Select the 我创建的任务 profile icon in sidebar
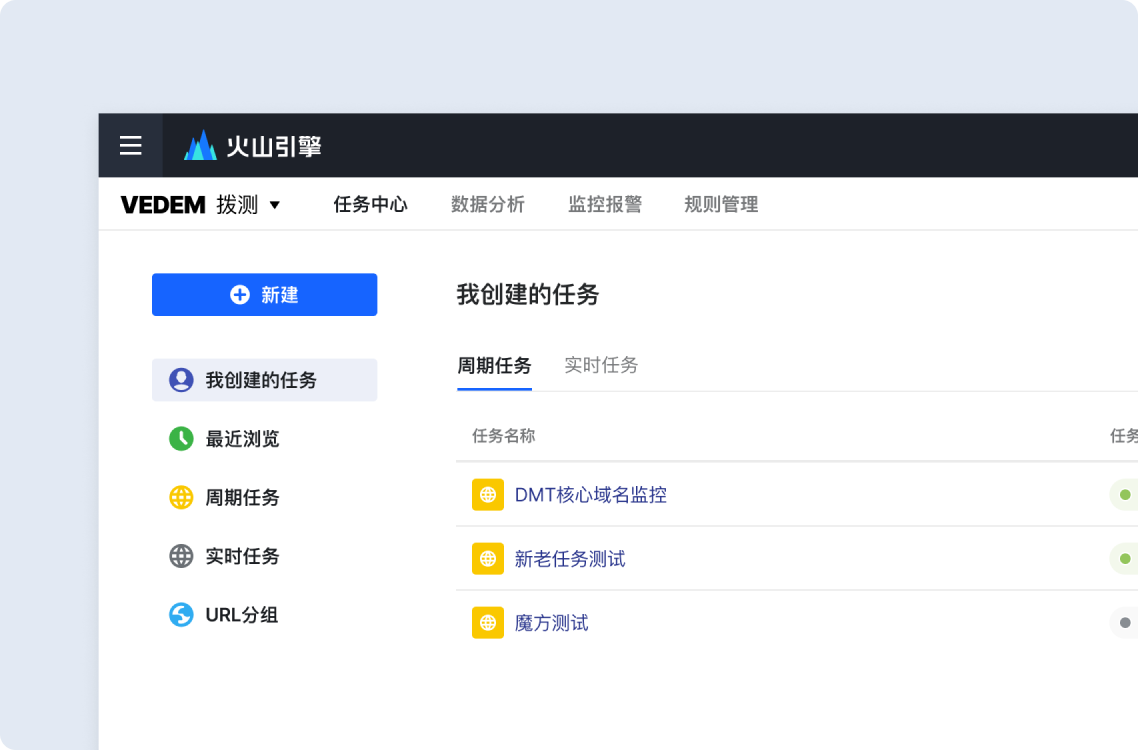Viewport: 1138px width, 750px height. click(x=180, y=380)
